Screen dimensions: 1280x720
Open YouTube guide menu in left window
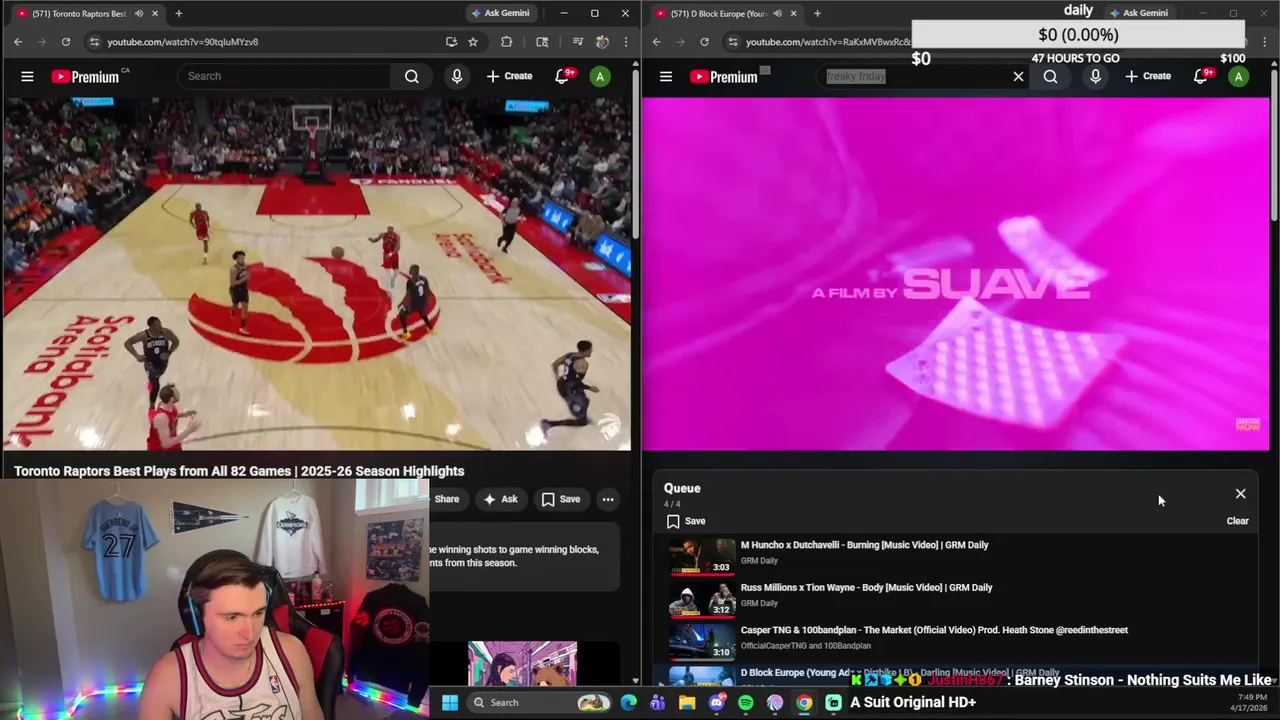coord(27,76)
